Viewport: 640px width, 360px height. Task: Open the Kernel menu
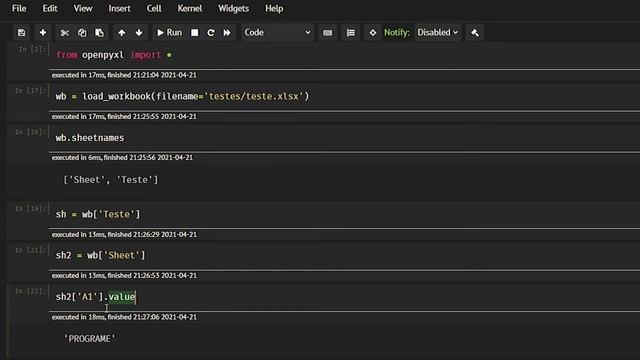tap(190, 9)
